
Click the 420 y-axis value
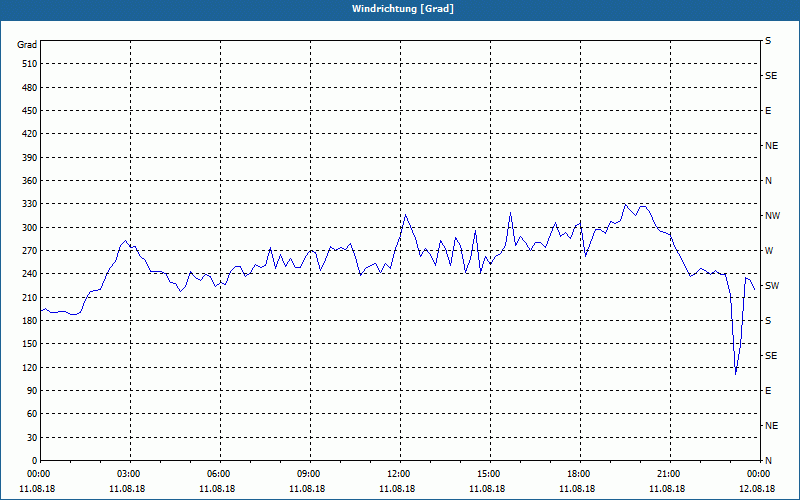pyautogui.click(x=30, y=134)
